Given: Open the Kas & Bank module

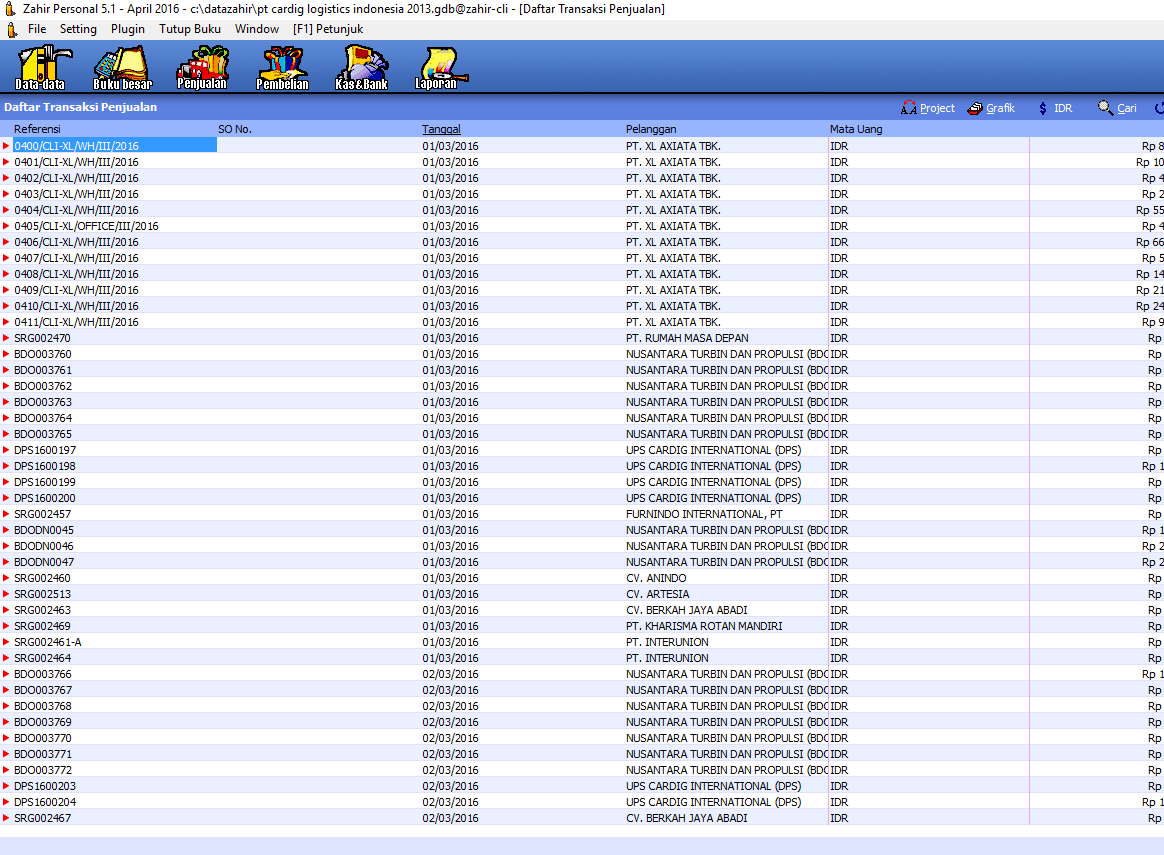Looking at the screenshot, I should coord(362,68).
